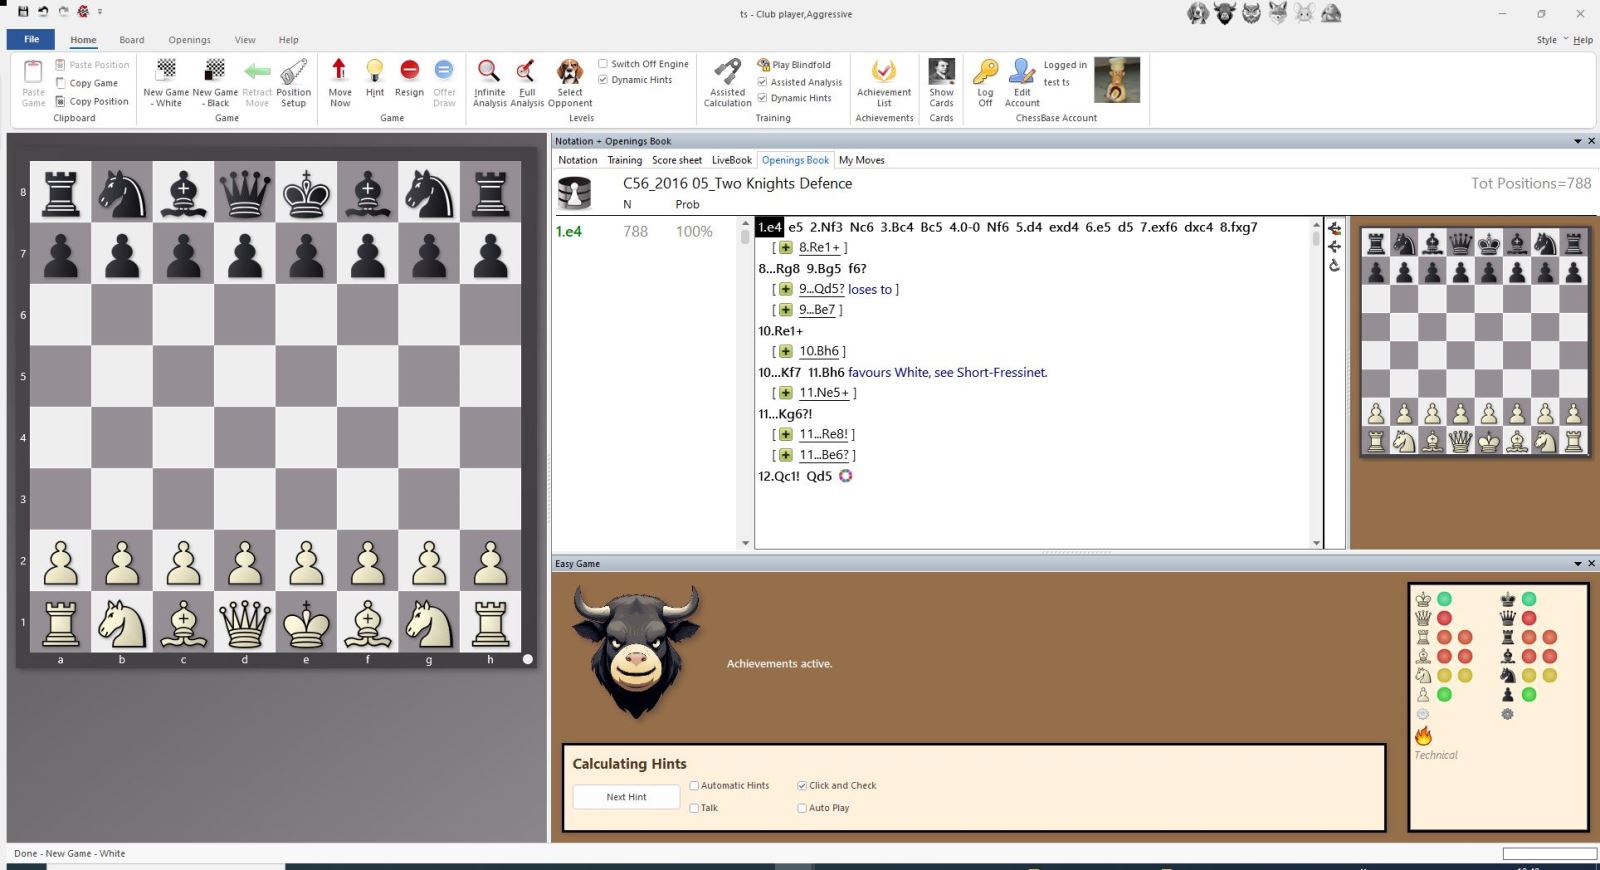Open Select Opponent dog icon
The width and height of the screenshot is (1600, 870).
click(x=570, y=72)
